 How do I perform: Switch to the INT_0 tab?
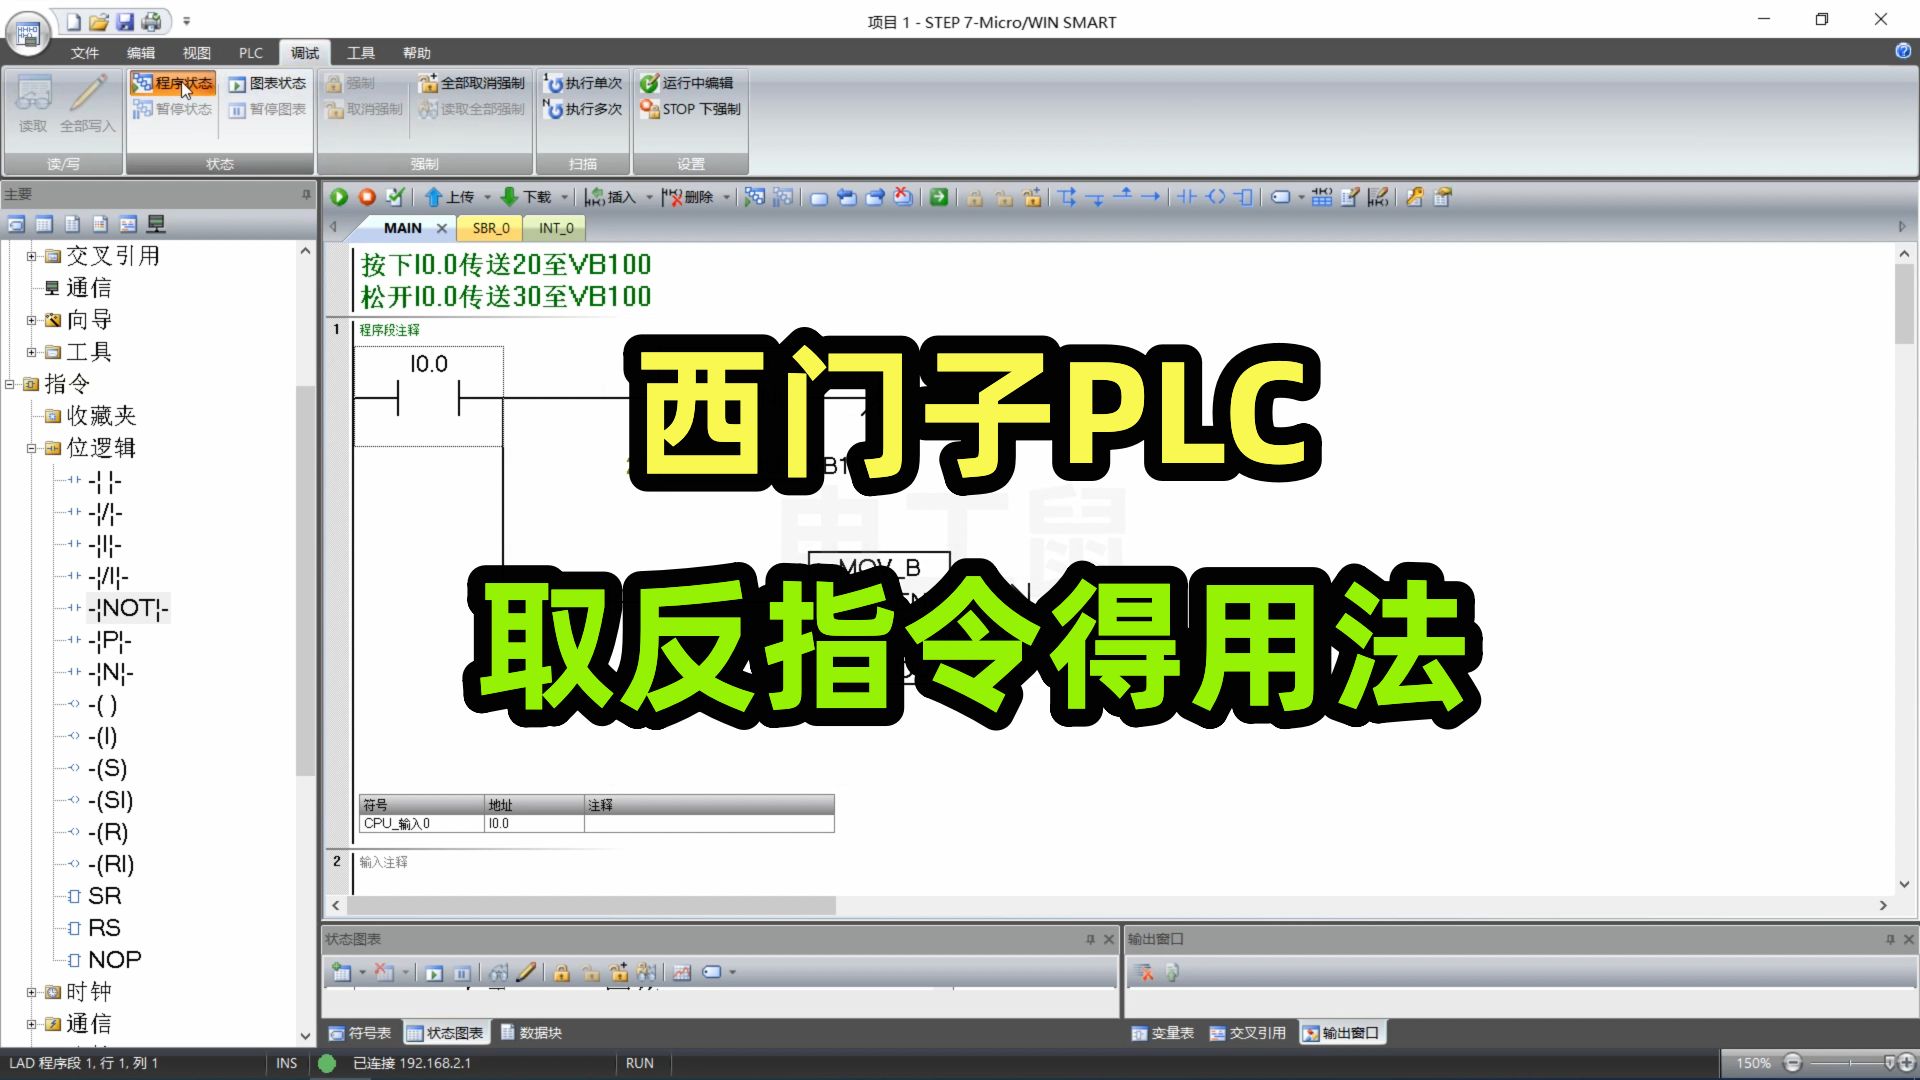coord(554,227)
